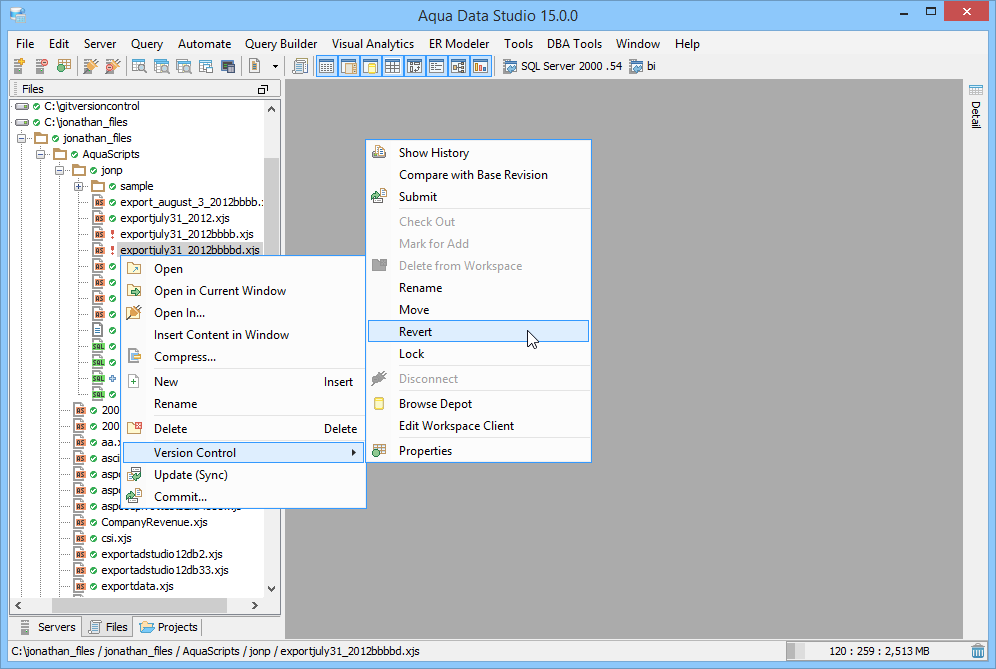This screenshot has height=669, width=996.
Task: Click the script scroll toolbar icon
Action: pos(300,65)
